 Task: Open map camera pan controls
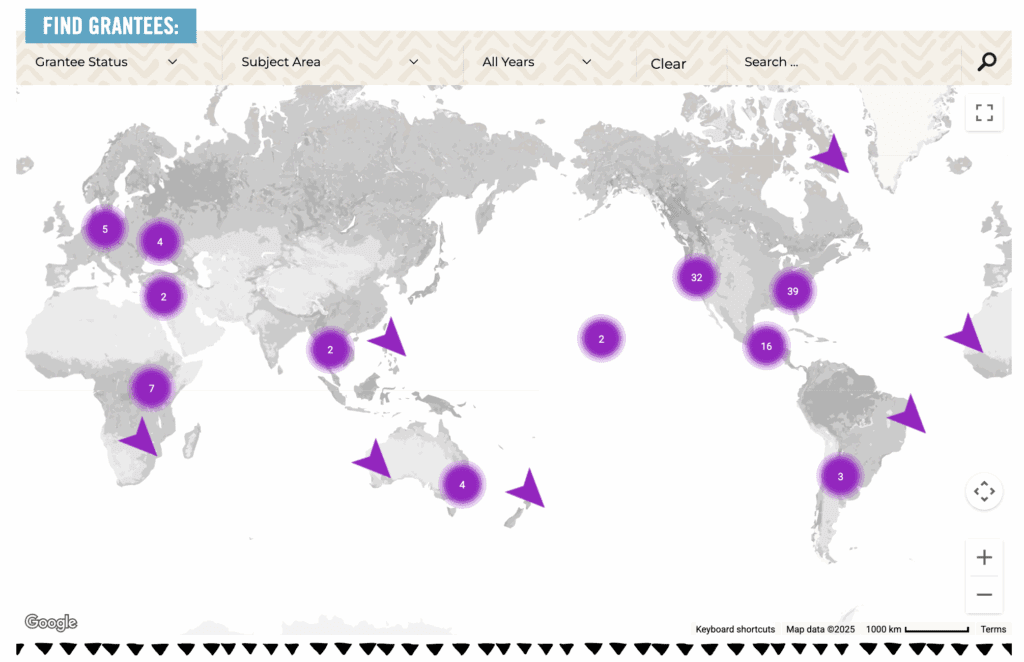tap(984, 491)
